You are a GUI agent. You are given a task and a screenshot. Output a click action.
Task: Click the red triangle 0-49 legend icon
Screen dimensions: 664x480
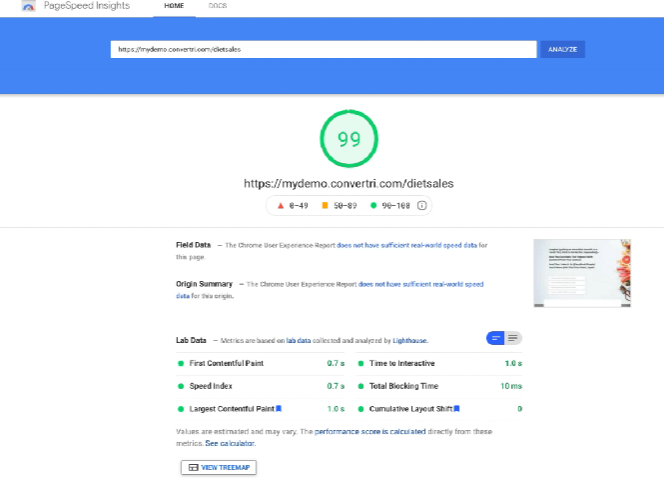[280, 205]
